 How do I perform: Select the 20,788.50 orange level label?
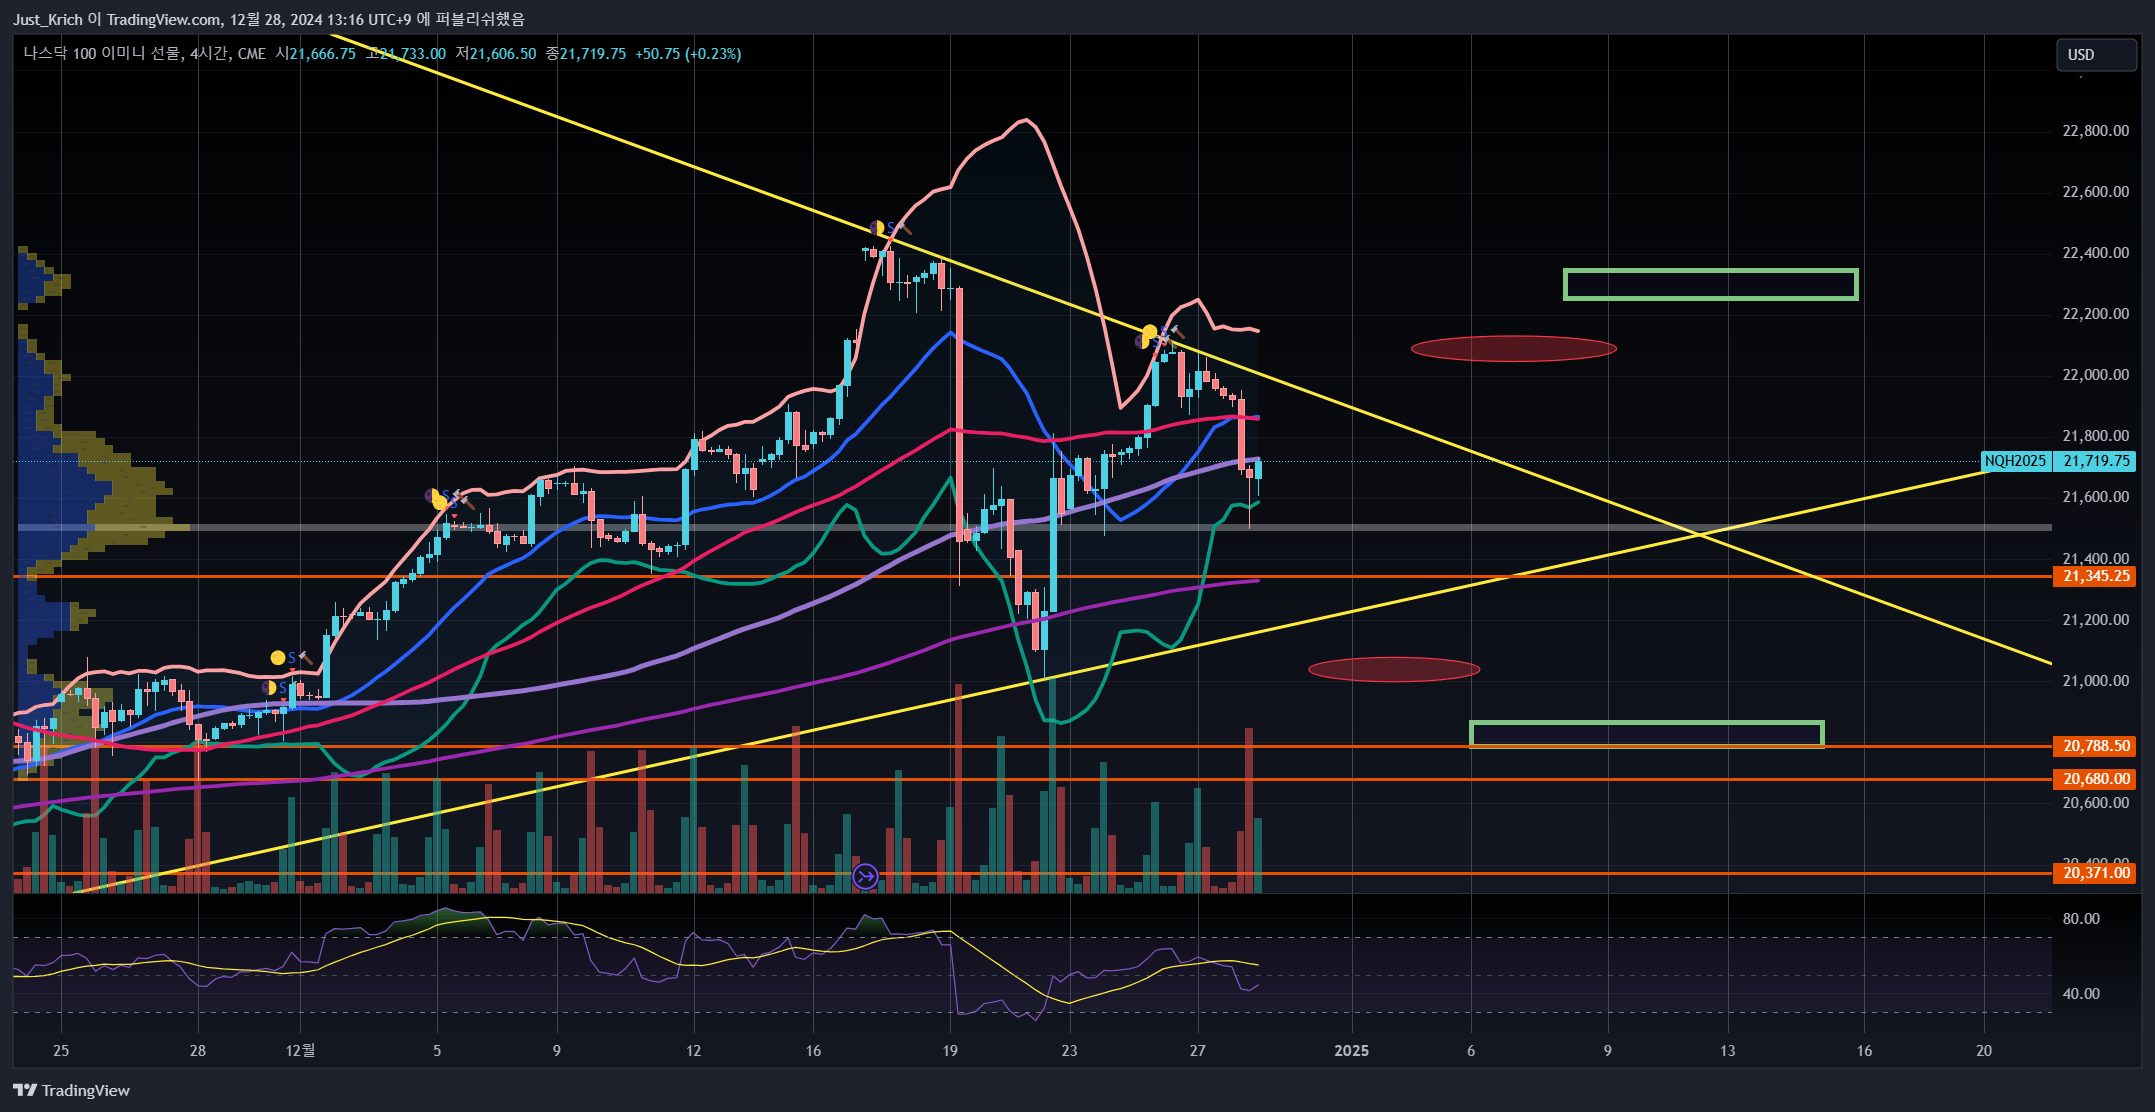tap(2095, 746)
